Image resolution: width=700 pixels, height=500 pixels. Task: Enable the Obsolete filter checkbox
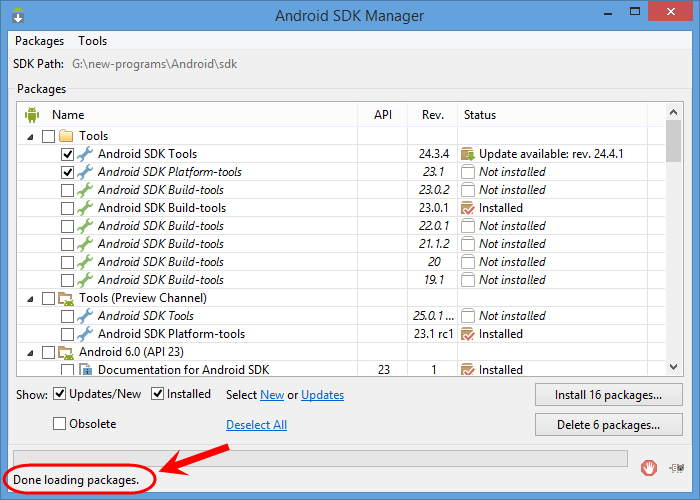click(x=59, y=423)
